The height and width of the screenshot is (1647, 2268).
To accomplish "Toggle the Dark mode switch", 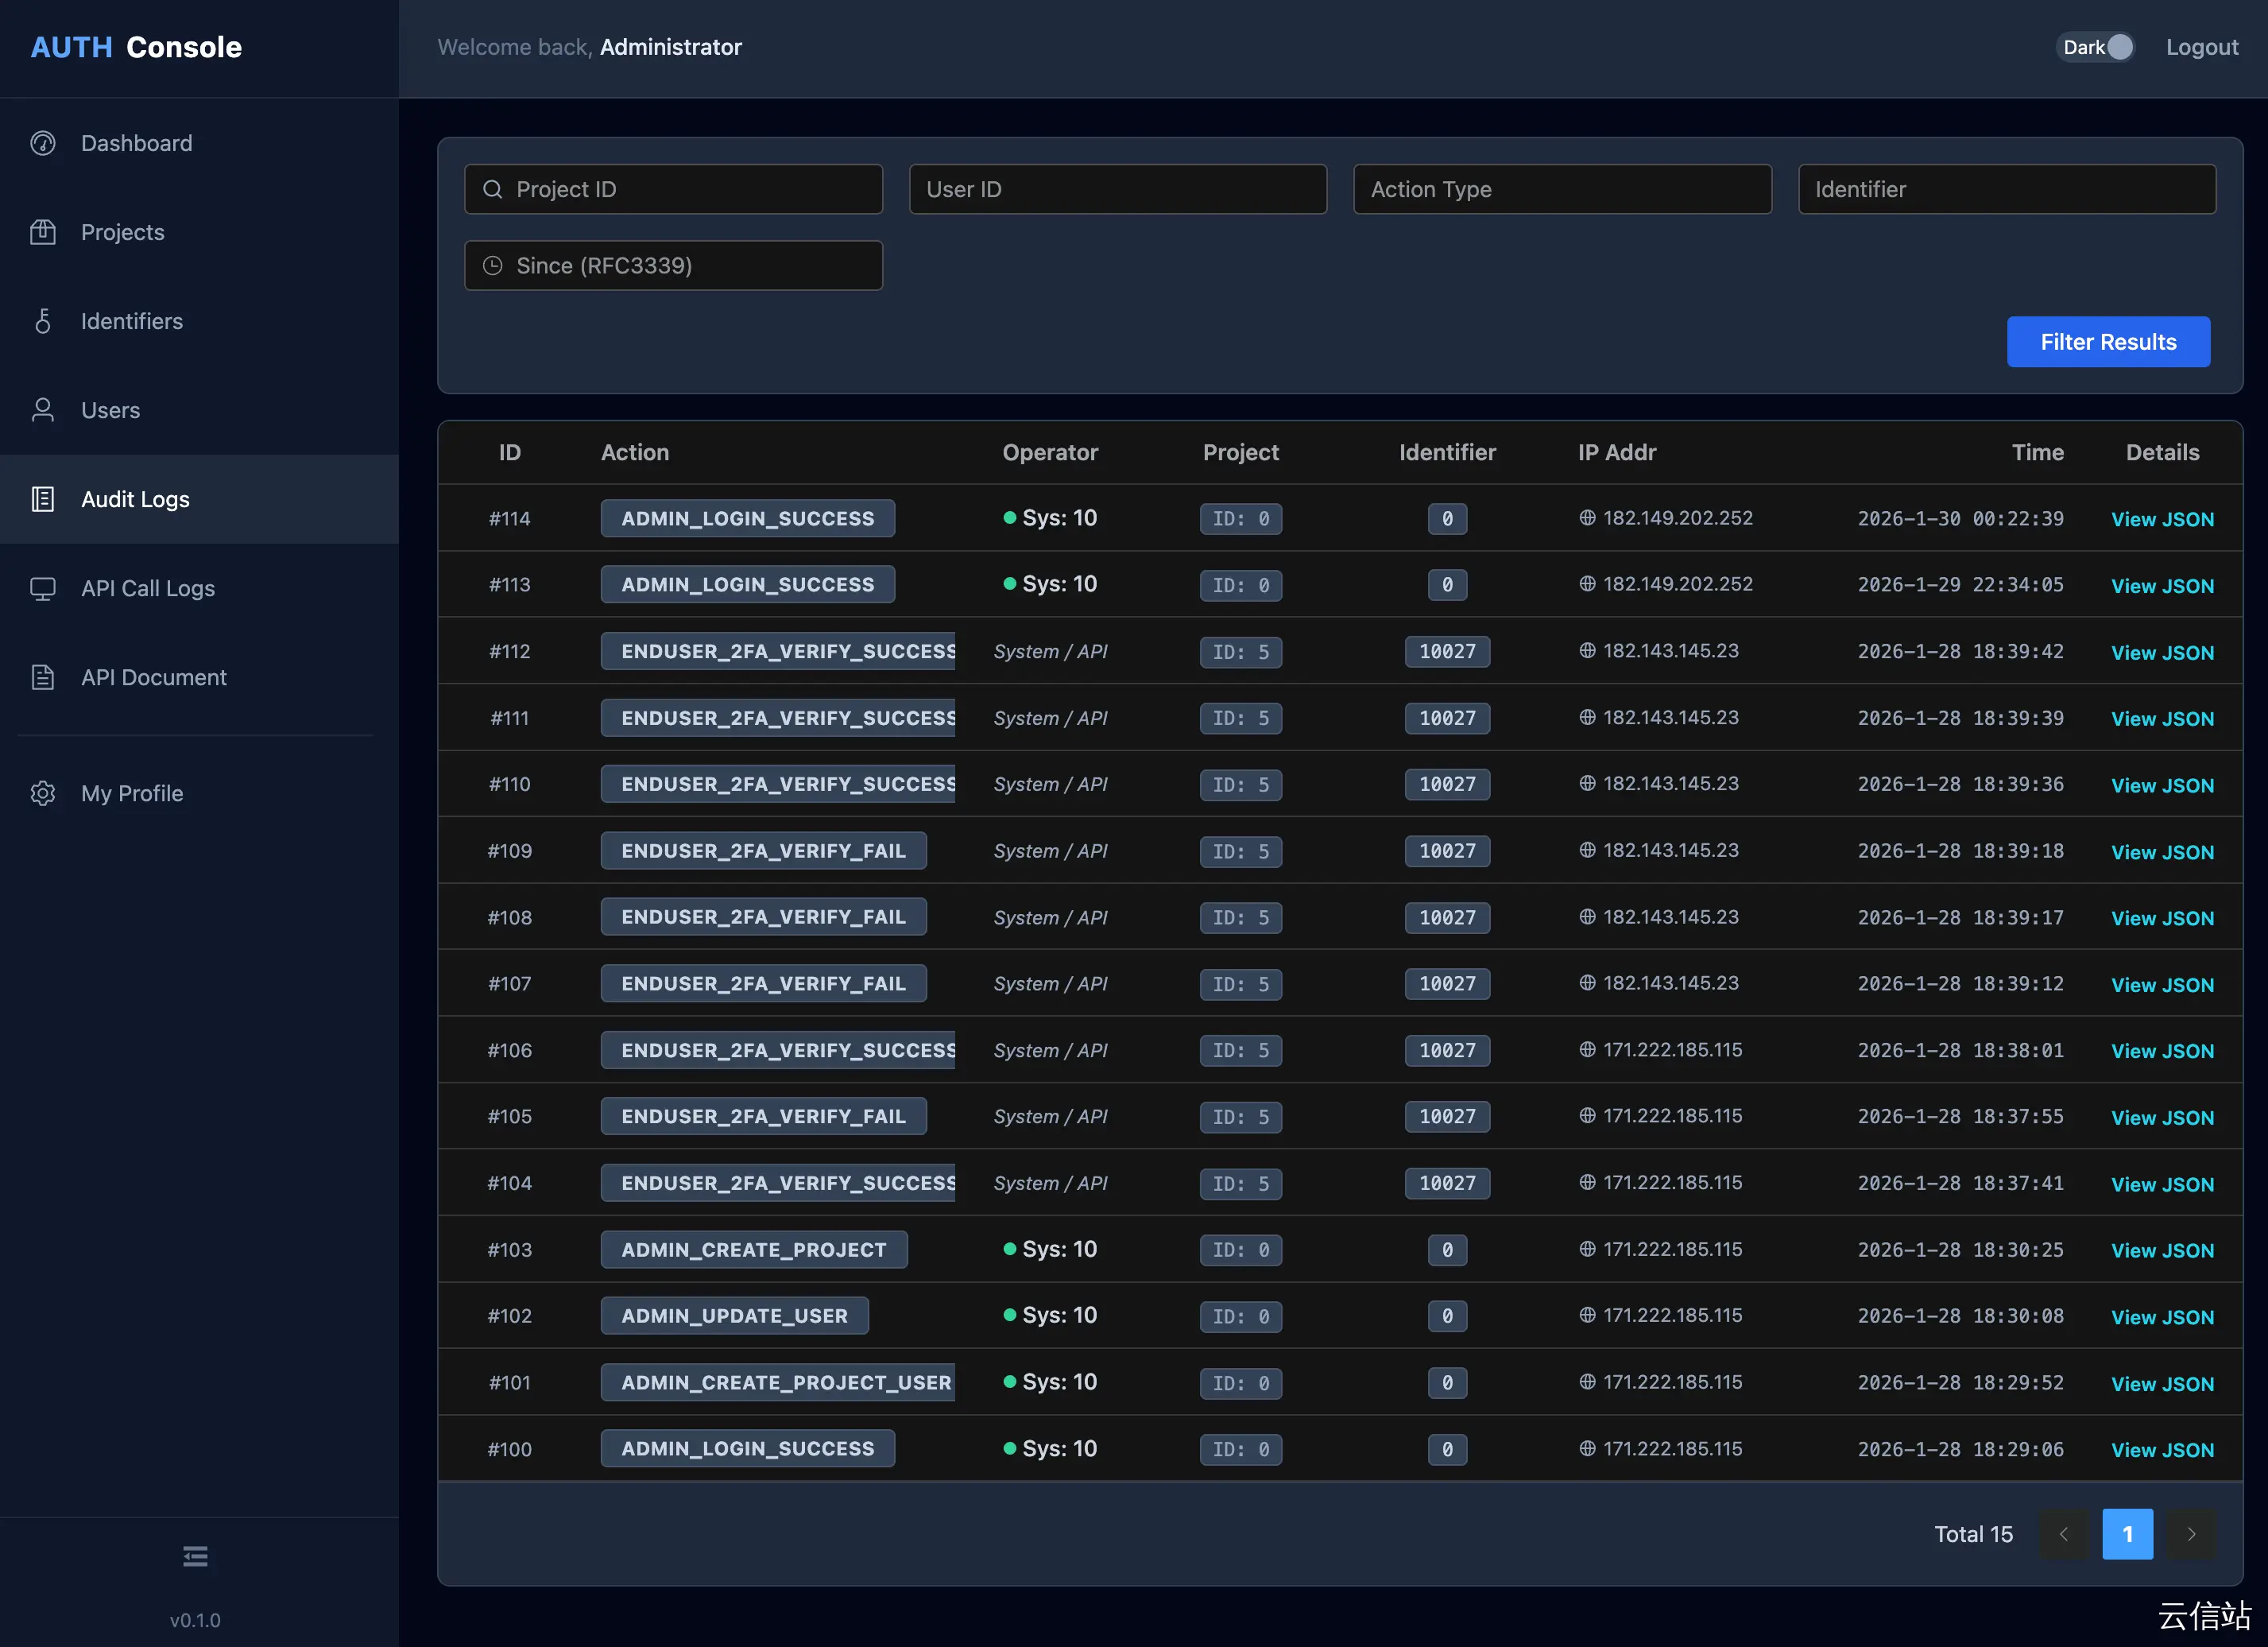I will pyautogui.click(x=2096, y=47).
